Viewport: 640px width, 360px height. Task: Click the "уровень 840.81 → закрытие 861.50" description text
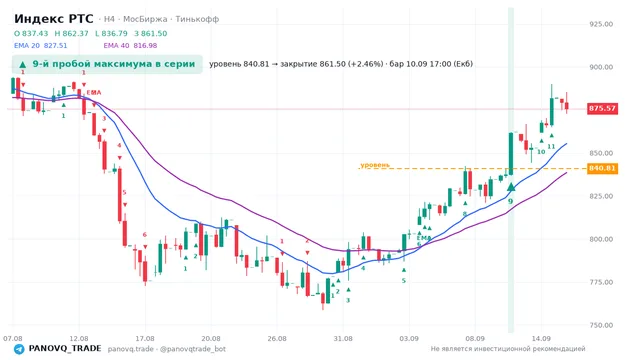click(x=296, y=64)
